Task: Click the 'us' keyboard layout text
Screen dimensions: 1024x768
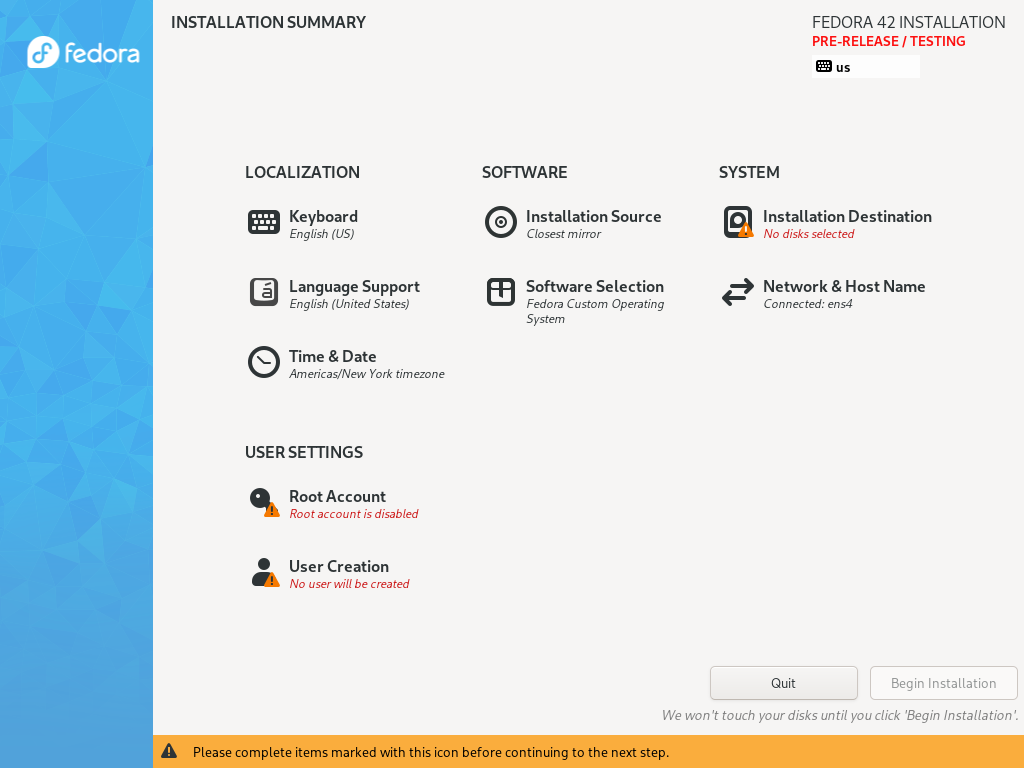Action: 843,67
